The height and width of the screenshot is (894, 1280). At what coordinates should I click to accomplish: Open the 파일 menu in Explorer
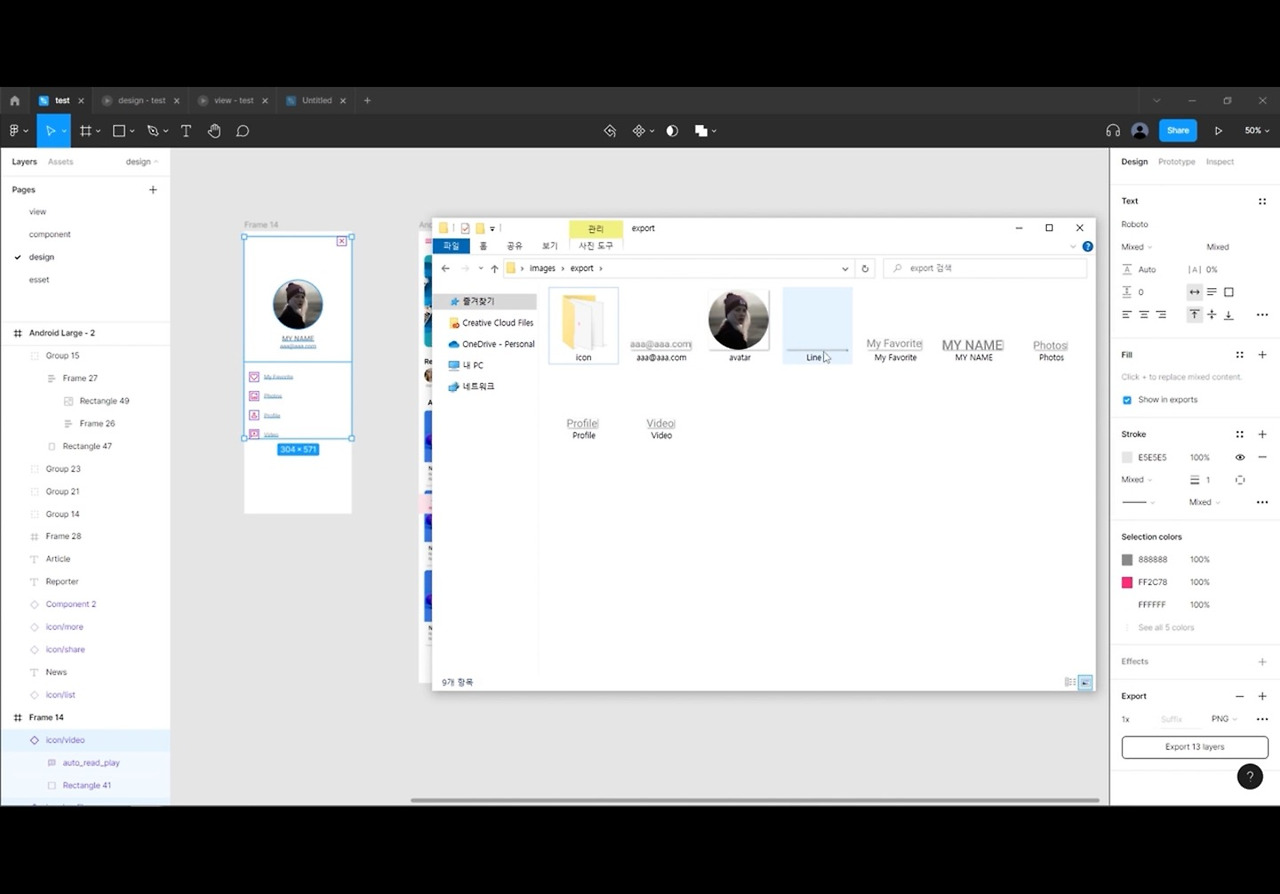click(x=451, y=246)
